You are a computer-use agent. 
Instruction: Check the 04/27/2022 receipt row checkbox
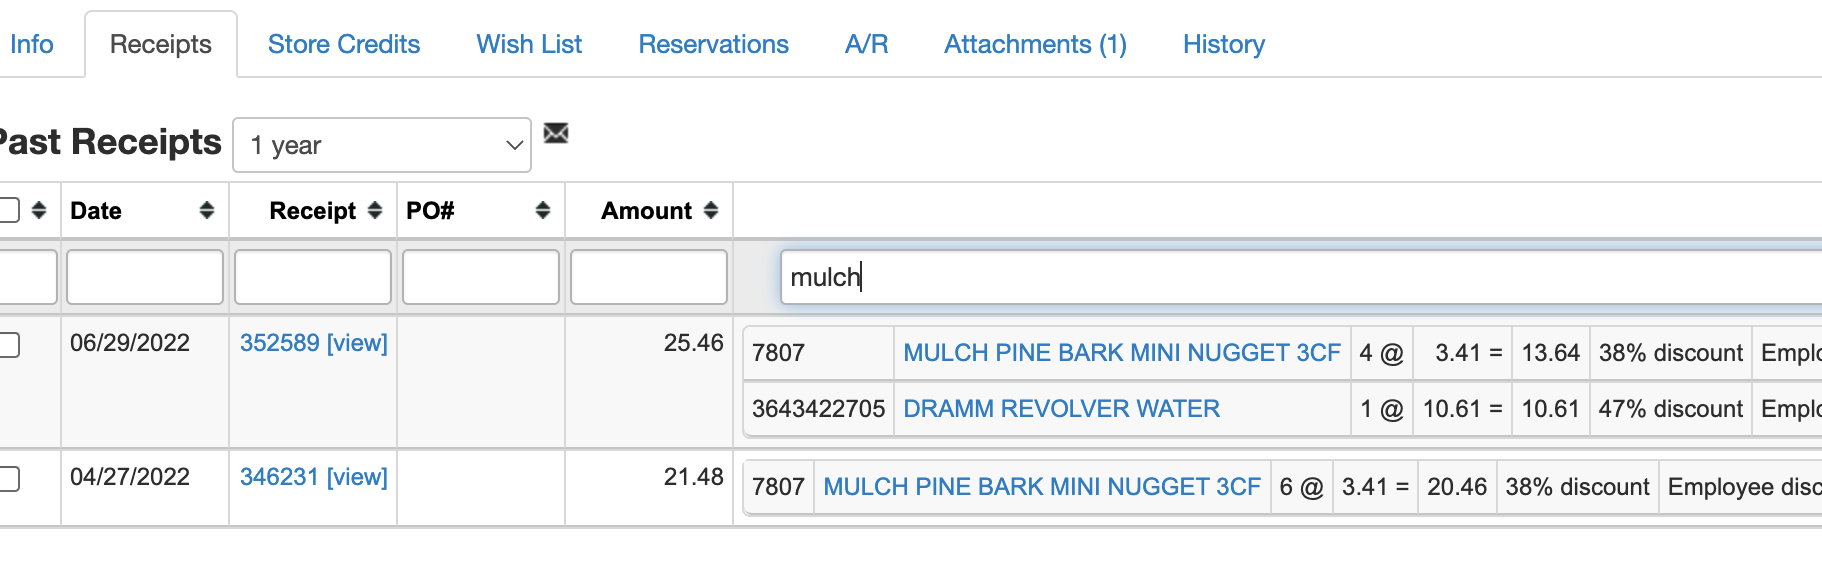[10, 479]
